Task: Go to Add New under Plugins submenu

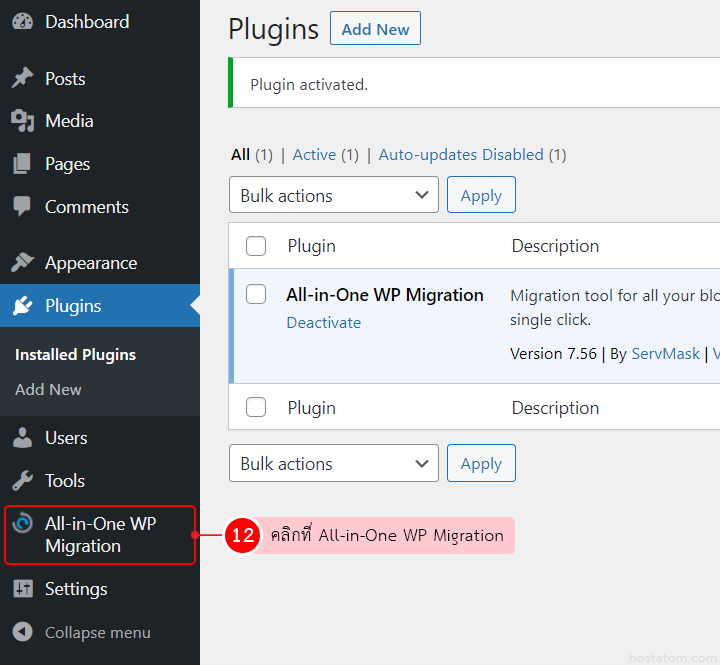Action: [48, 389]
